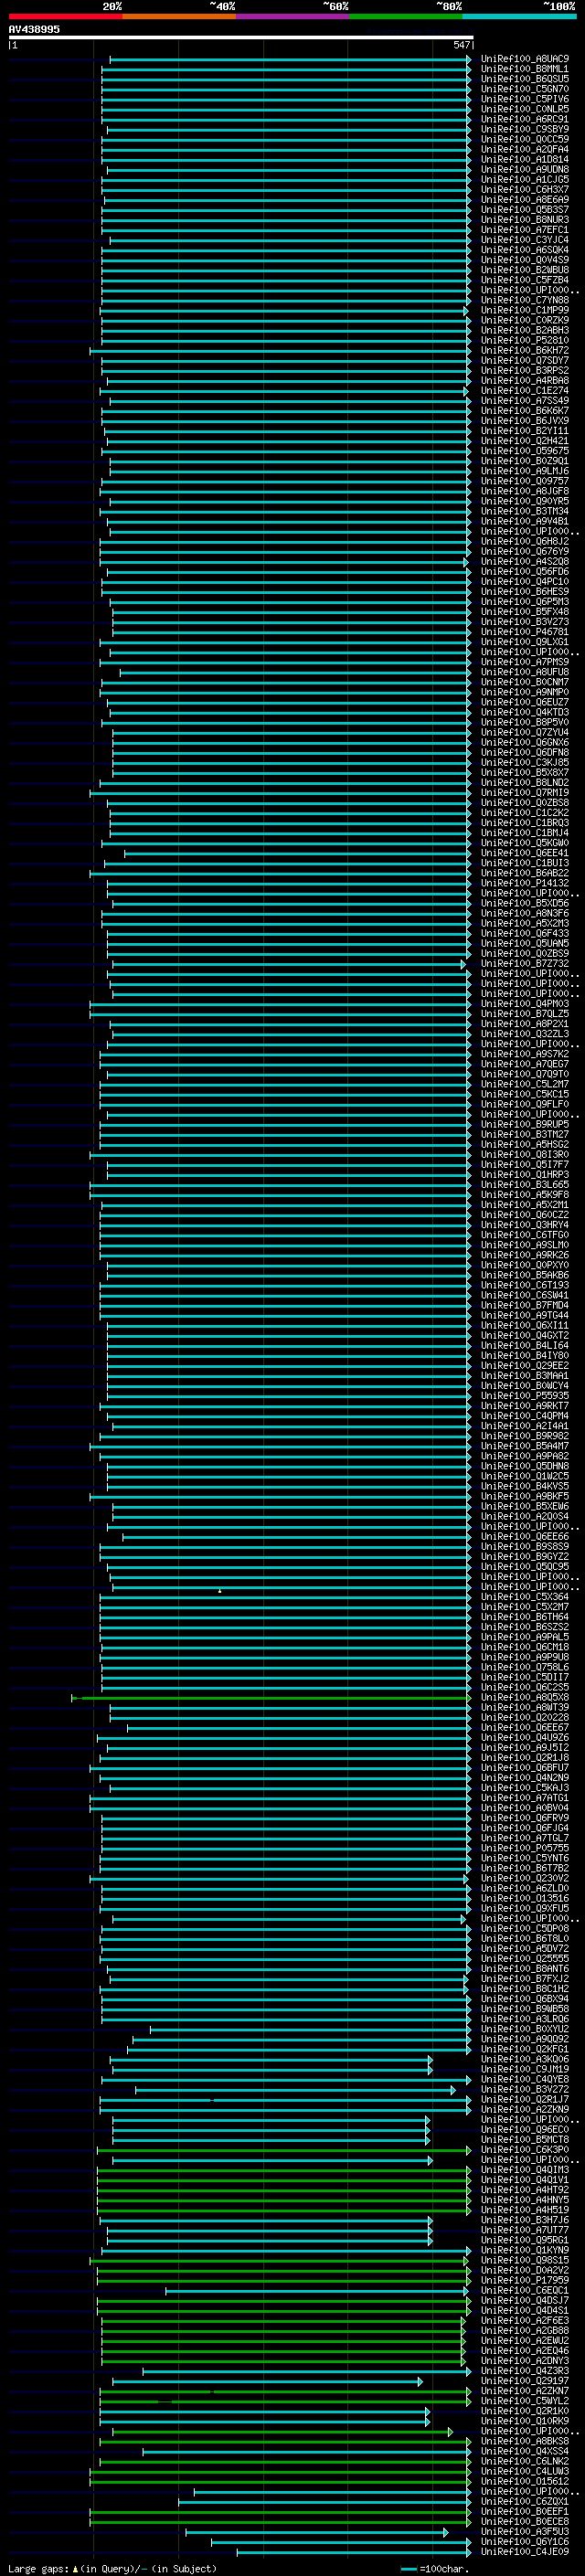The height and width of the screenshot is (2576, 585).
Task: Click hit name UniRef100_A6ZLD0
Action: (524, 1889)
